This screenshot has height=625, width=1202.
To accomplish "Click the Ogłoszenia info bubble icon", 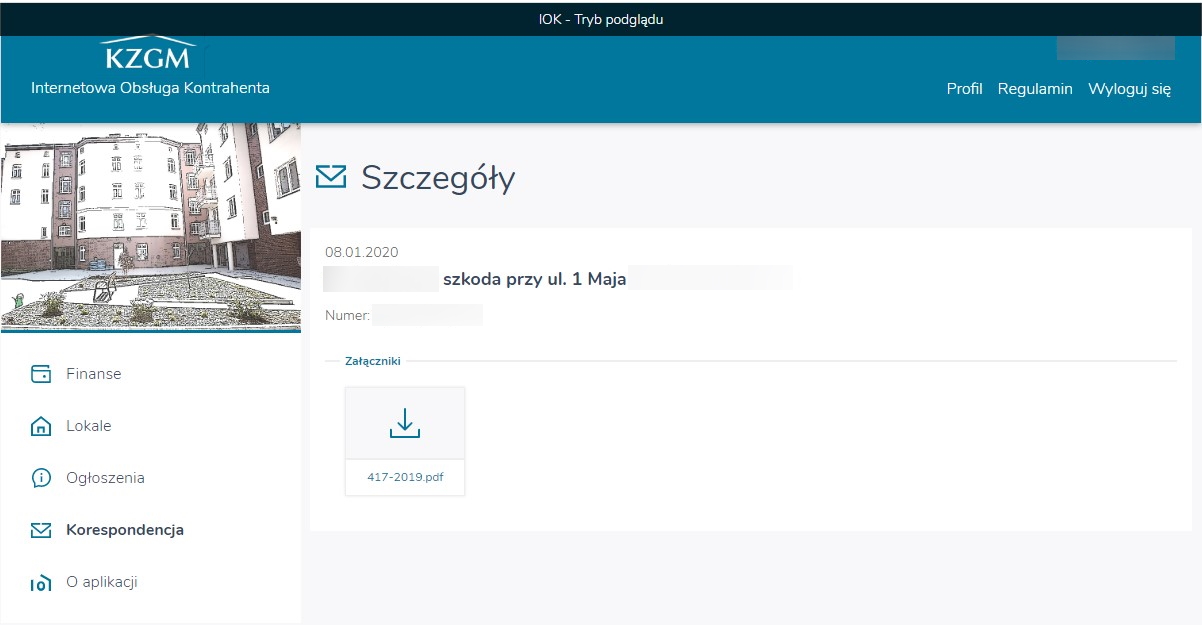I will coord(41,478).
